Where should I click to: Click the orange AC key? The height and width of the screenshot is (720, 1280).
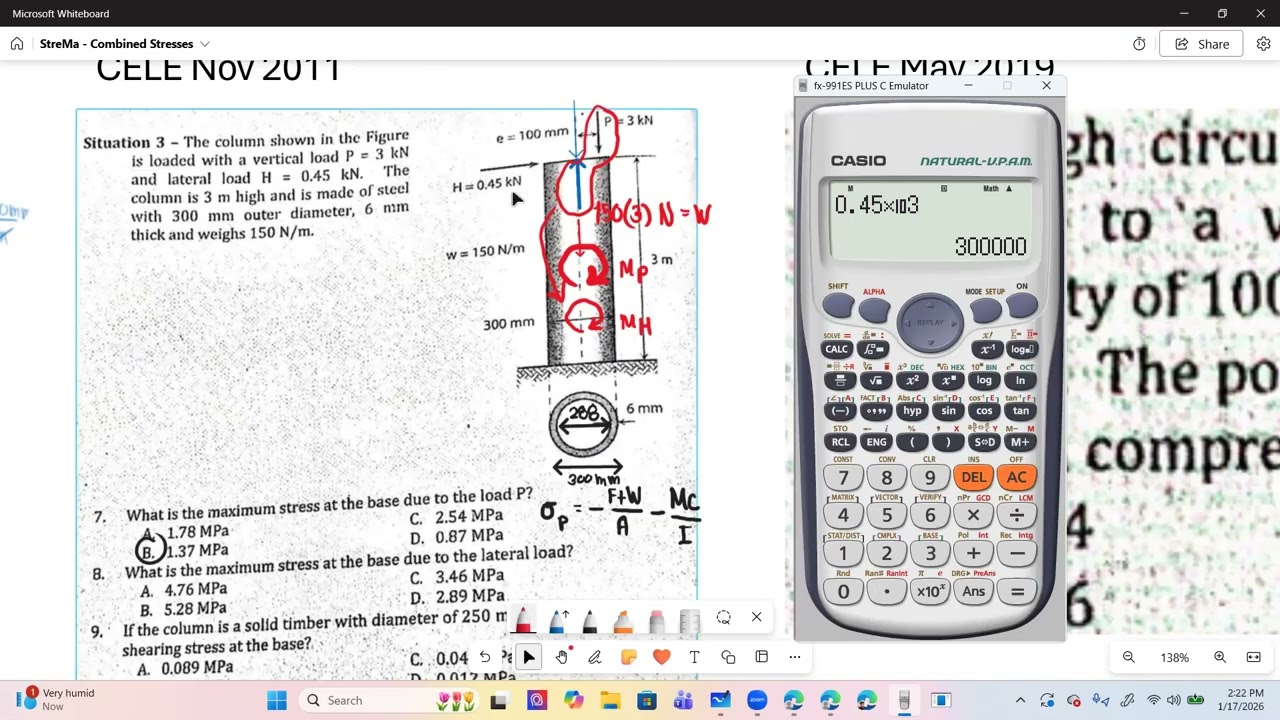click(x=1017, y=478)
